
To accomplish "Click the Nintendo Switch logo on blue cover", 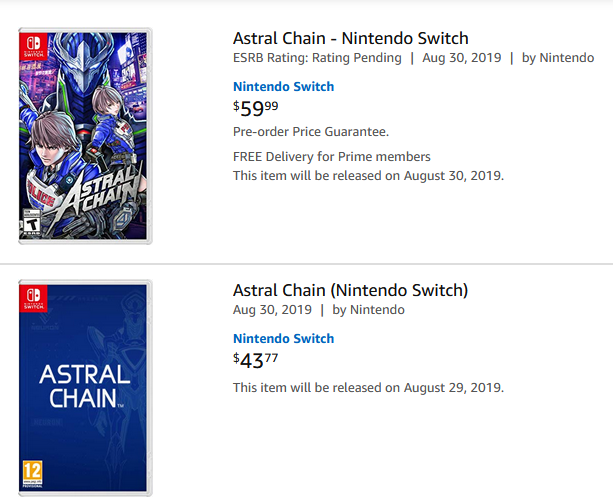I will (x=33, y=298).
